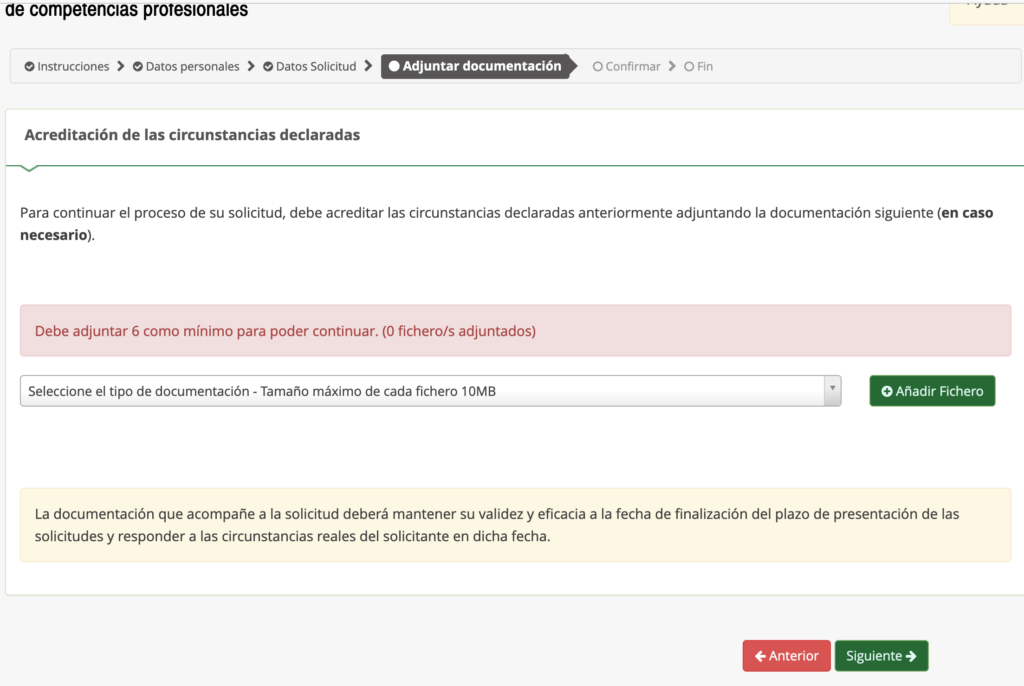Click the left arrow icon in Anterior
This screenshot has width=1024, height=686.
pyautogui.click(x=760, y=656)
